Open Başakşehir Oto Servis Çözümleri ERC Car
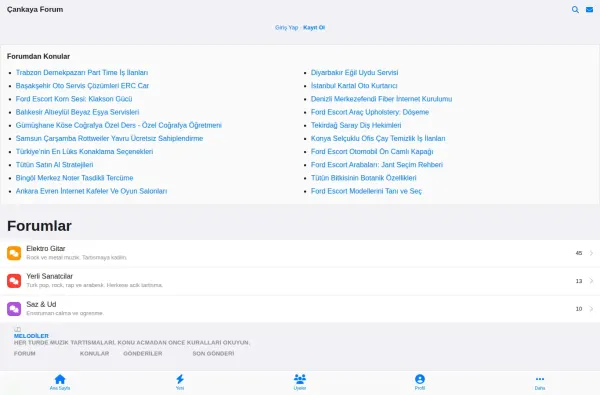600x395 pixels. click(x=82, y=86)
